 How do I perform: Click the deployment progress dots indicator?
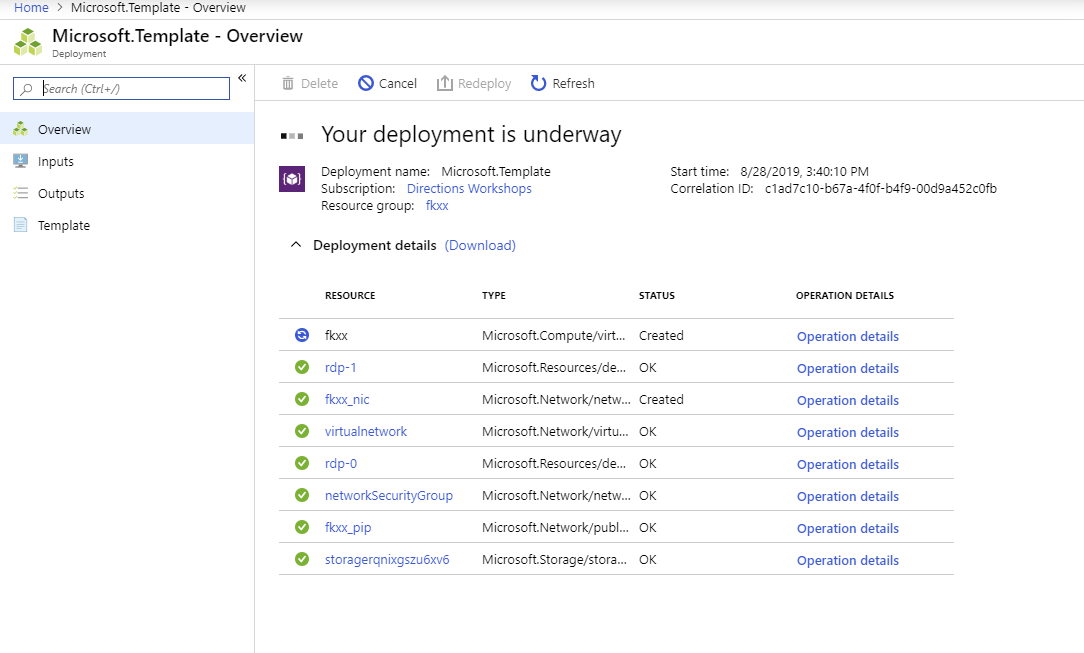tap(292, 136)
